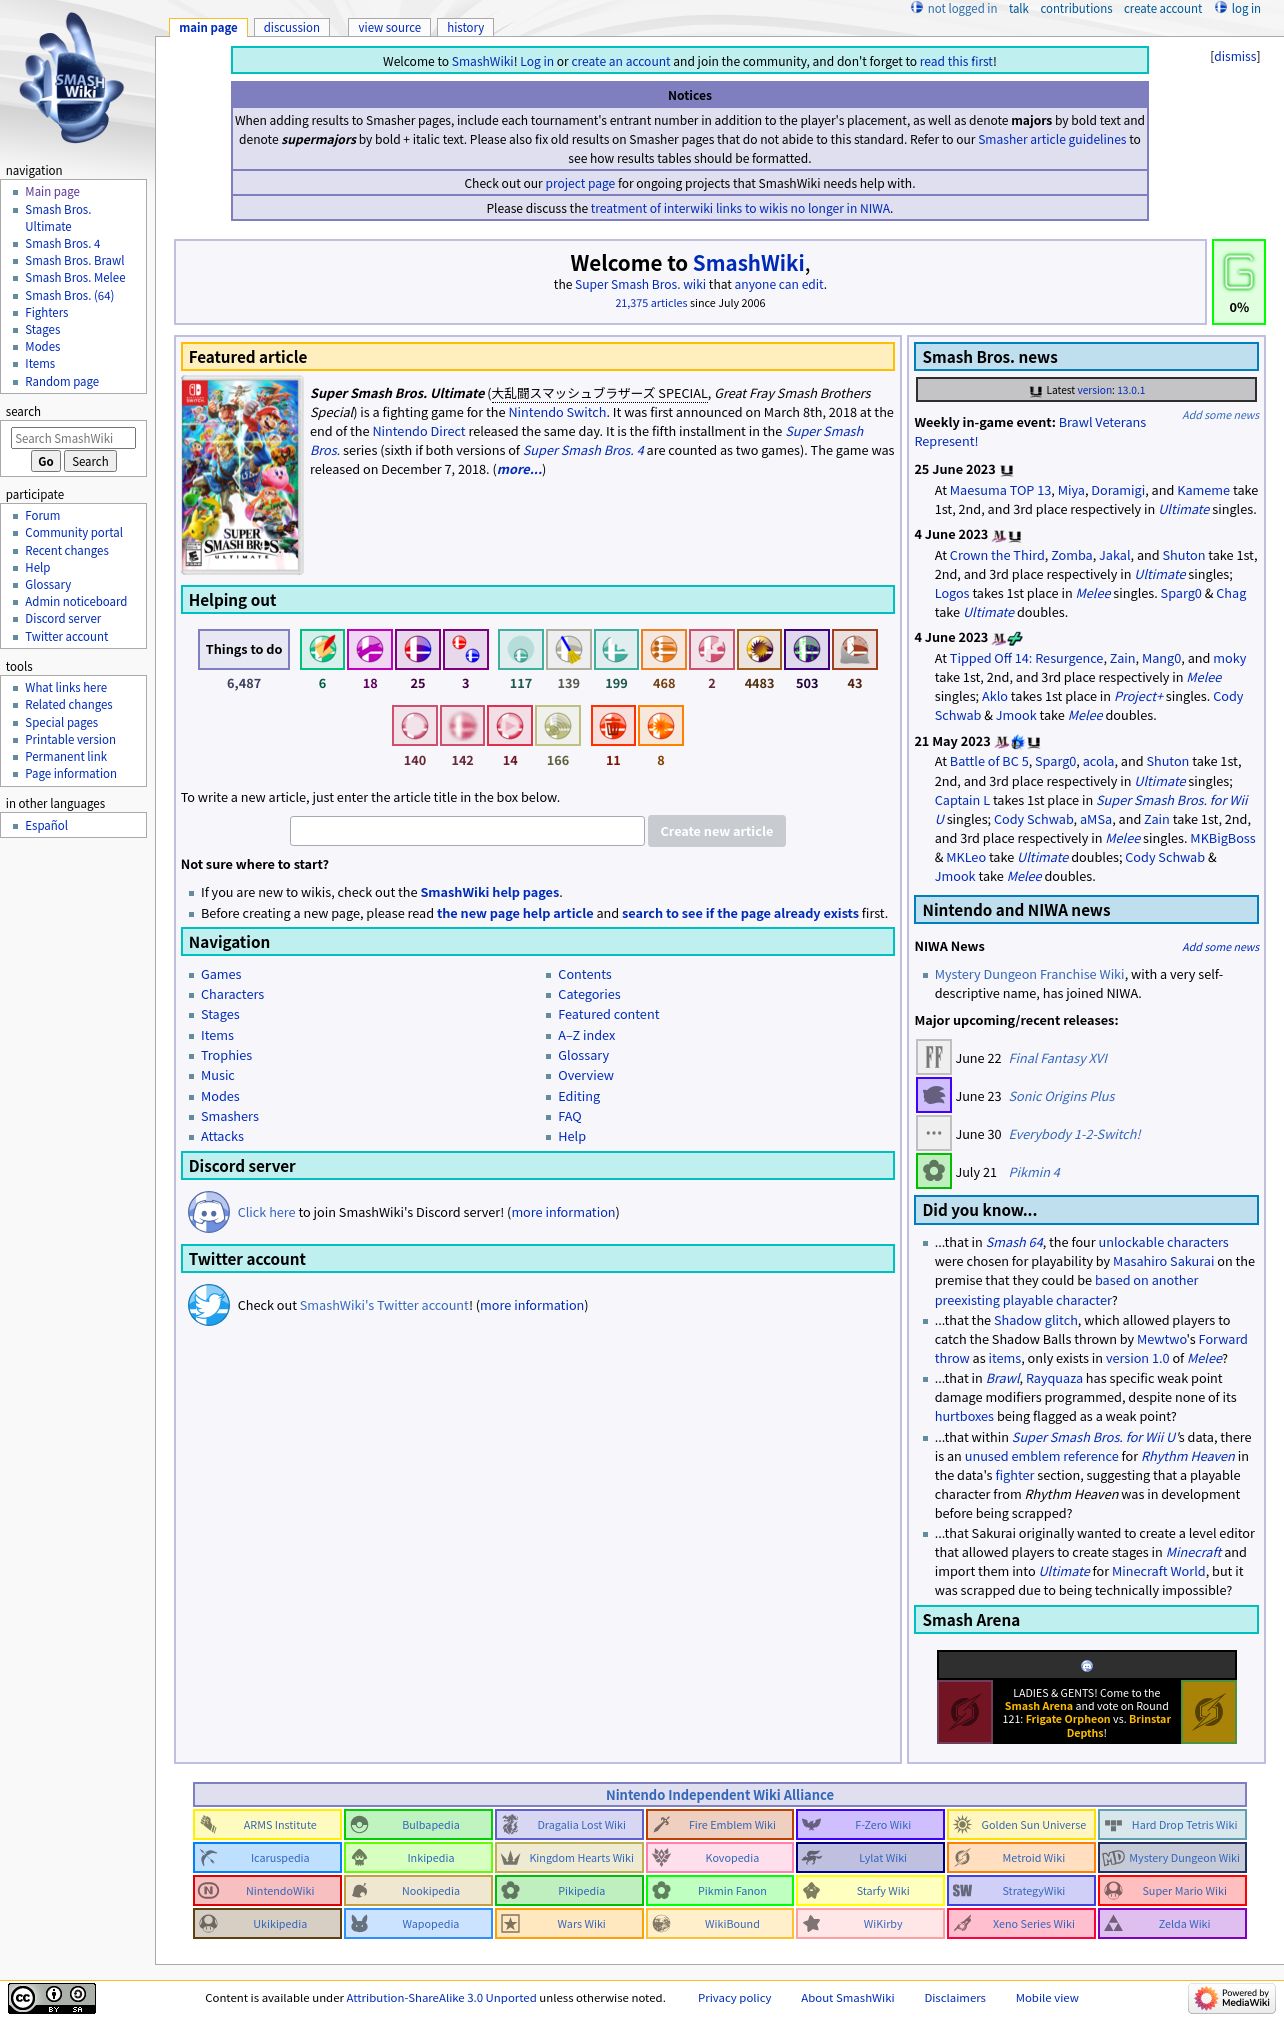1284x2017 pixels.
Task: Open the Mobile view footer link
Action: [x=1047, y=1998]
